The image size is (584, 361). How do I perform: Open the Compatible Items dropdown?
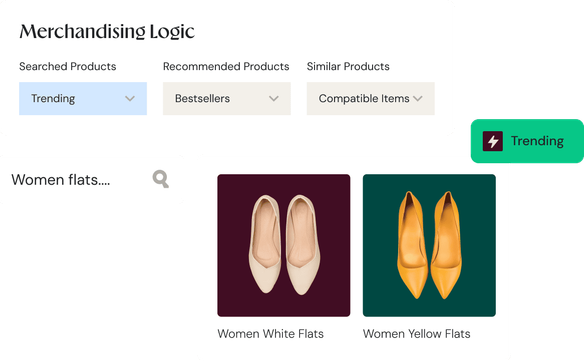click(x=371, y=98)
